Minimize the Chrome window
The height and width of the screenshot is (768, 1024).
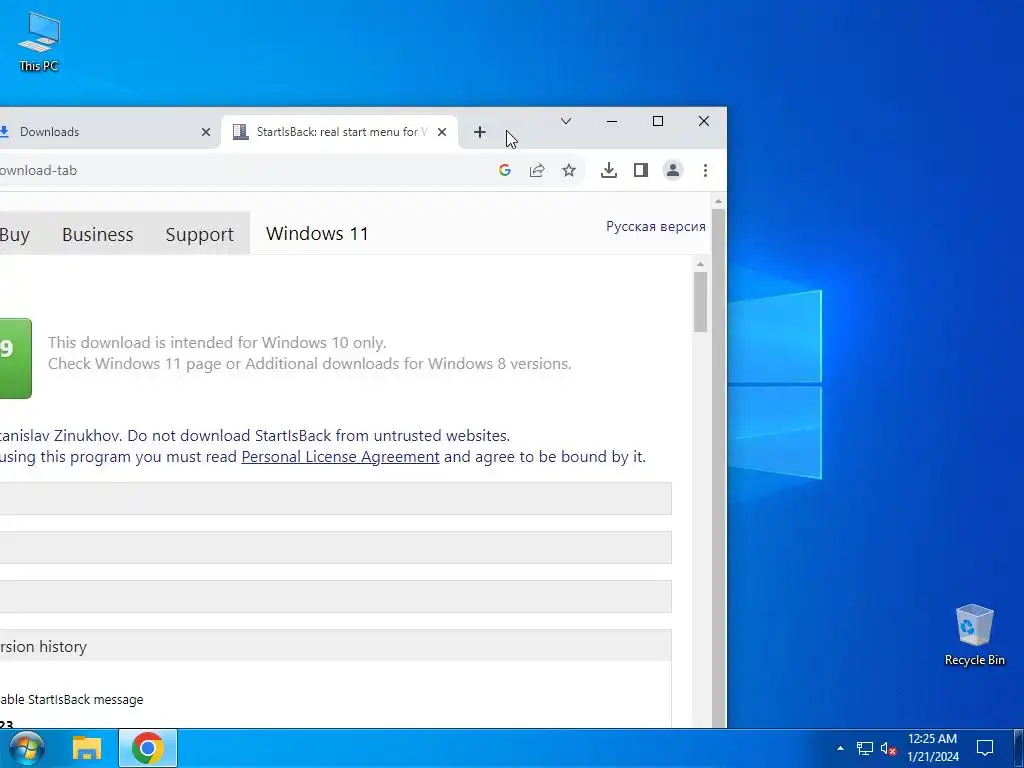pos(612,121)
